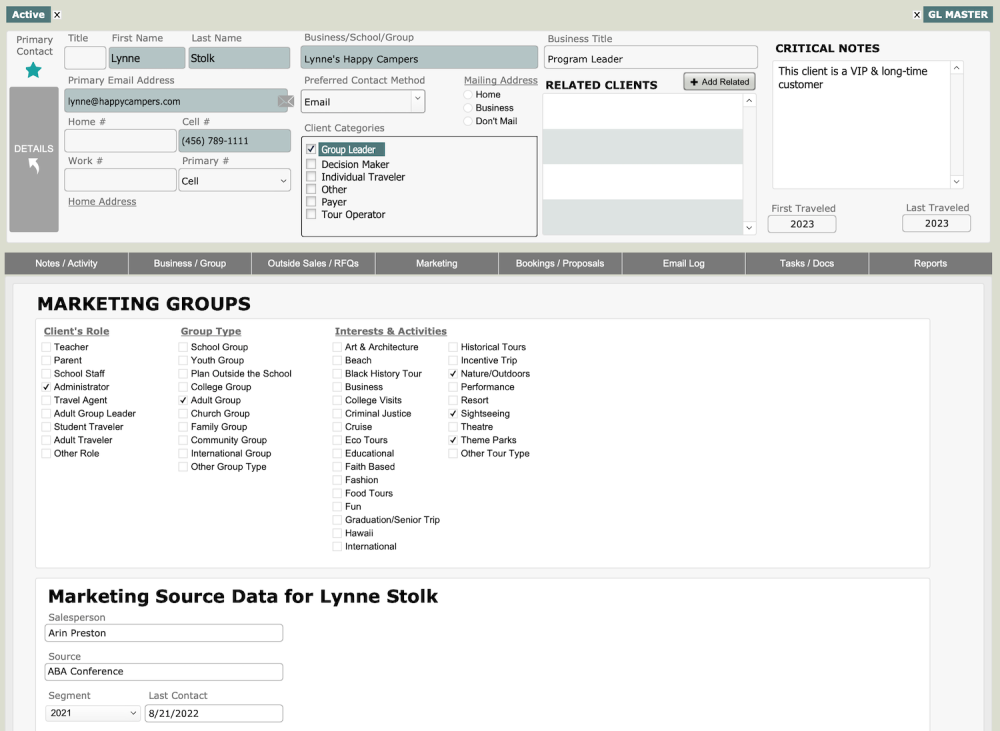Open the Bookings / Proposals tab

[x=560, y=263]
